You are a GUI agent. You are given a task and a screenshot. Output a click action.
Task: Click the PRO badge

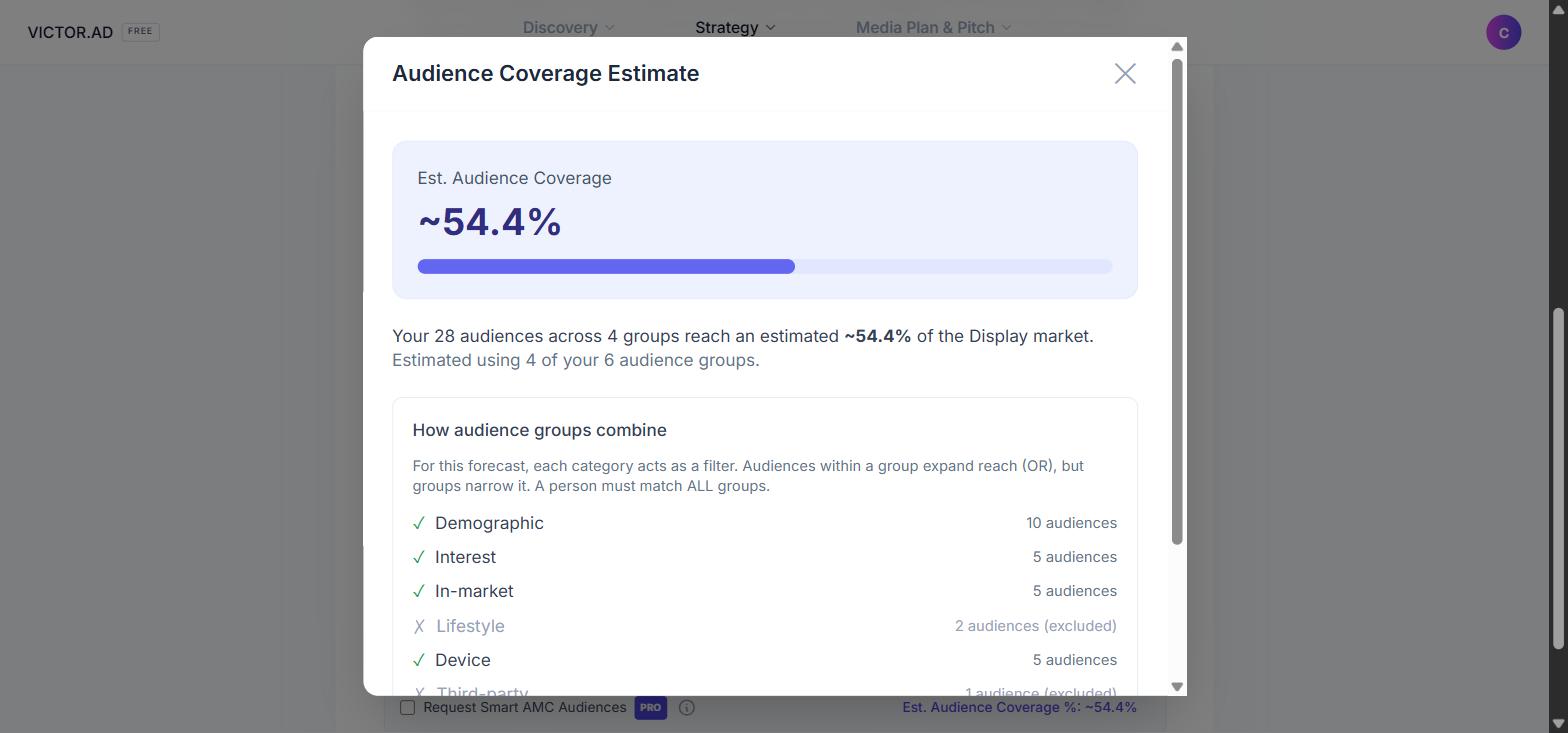(x=650, y=707)
